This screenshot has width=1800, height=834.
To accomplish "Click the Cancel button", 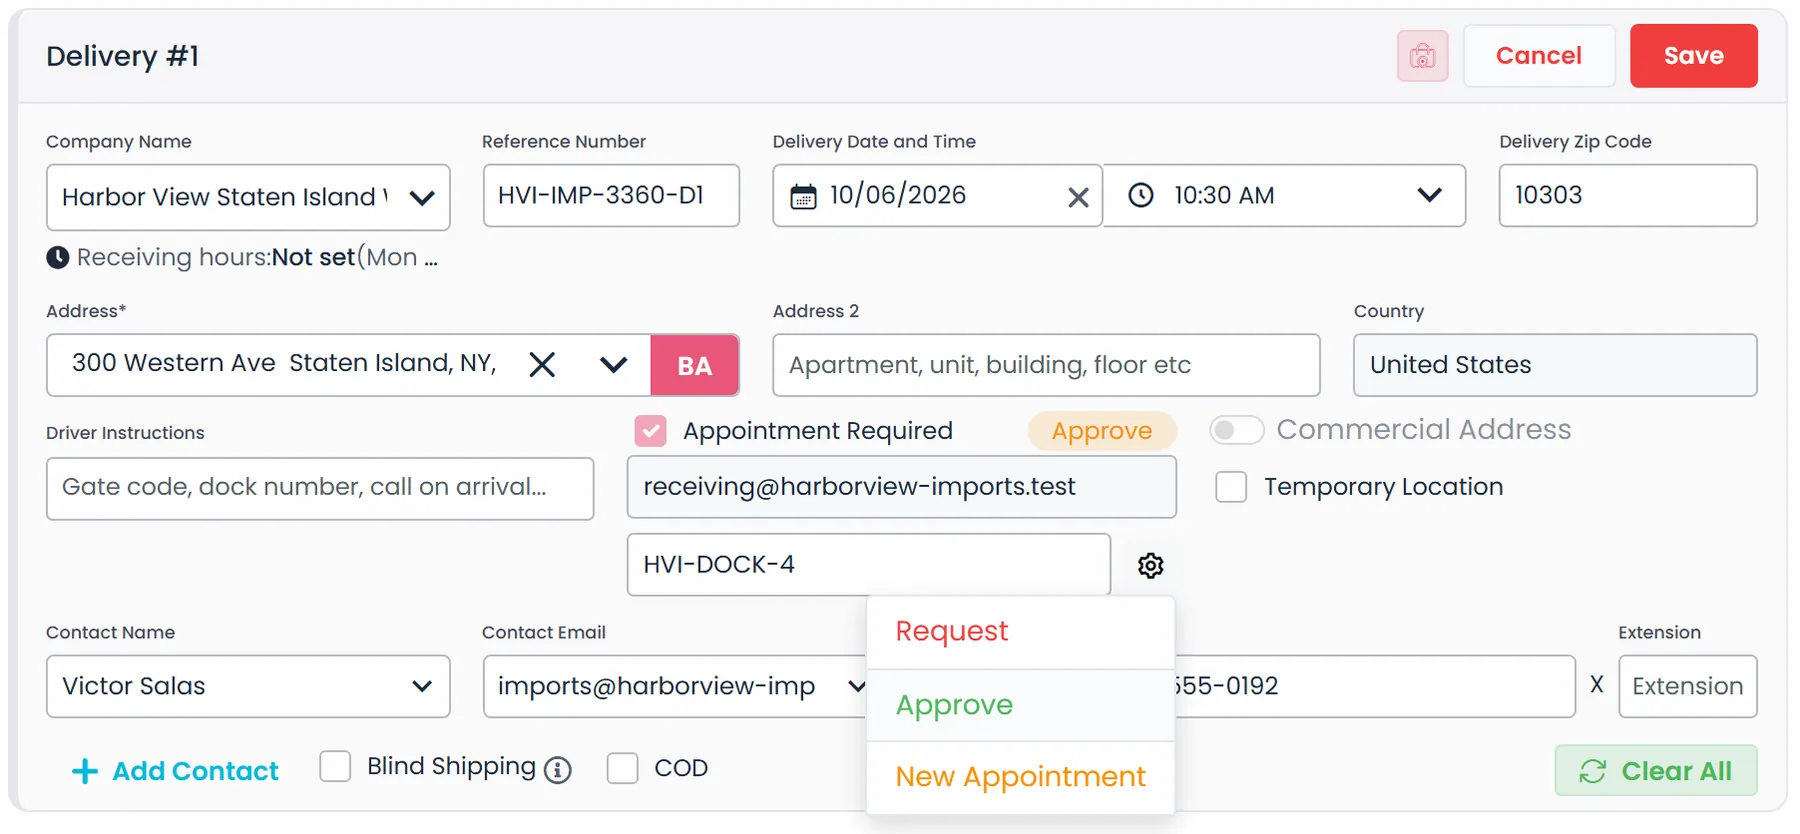I will click(x=1538, y=56).
